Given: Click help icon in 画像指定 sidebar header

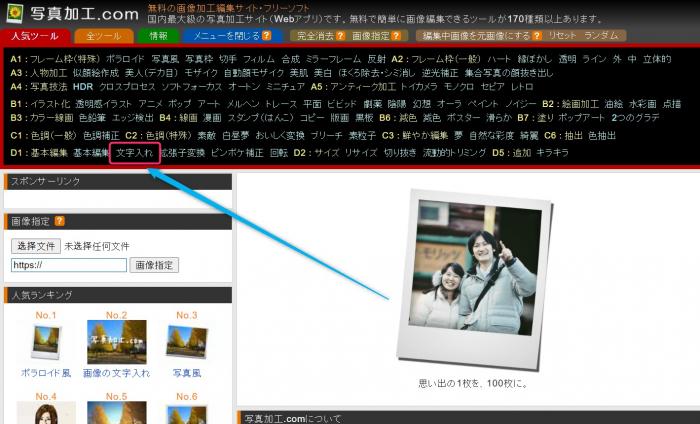Looking at the screenshot, I should click(59, 221).
